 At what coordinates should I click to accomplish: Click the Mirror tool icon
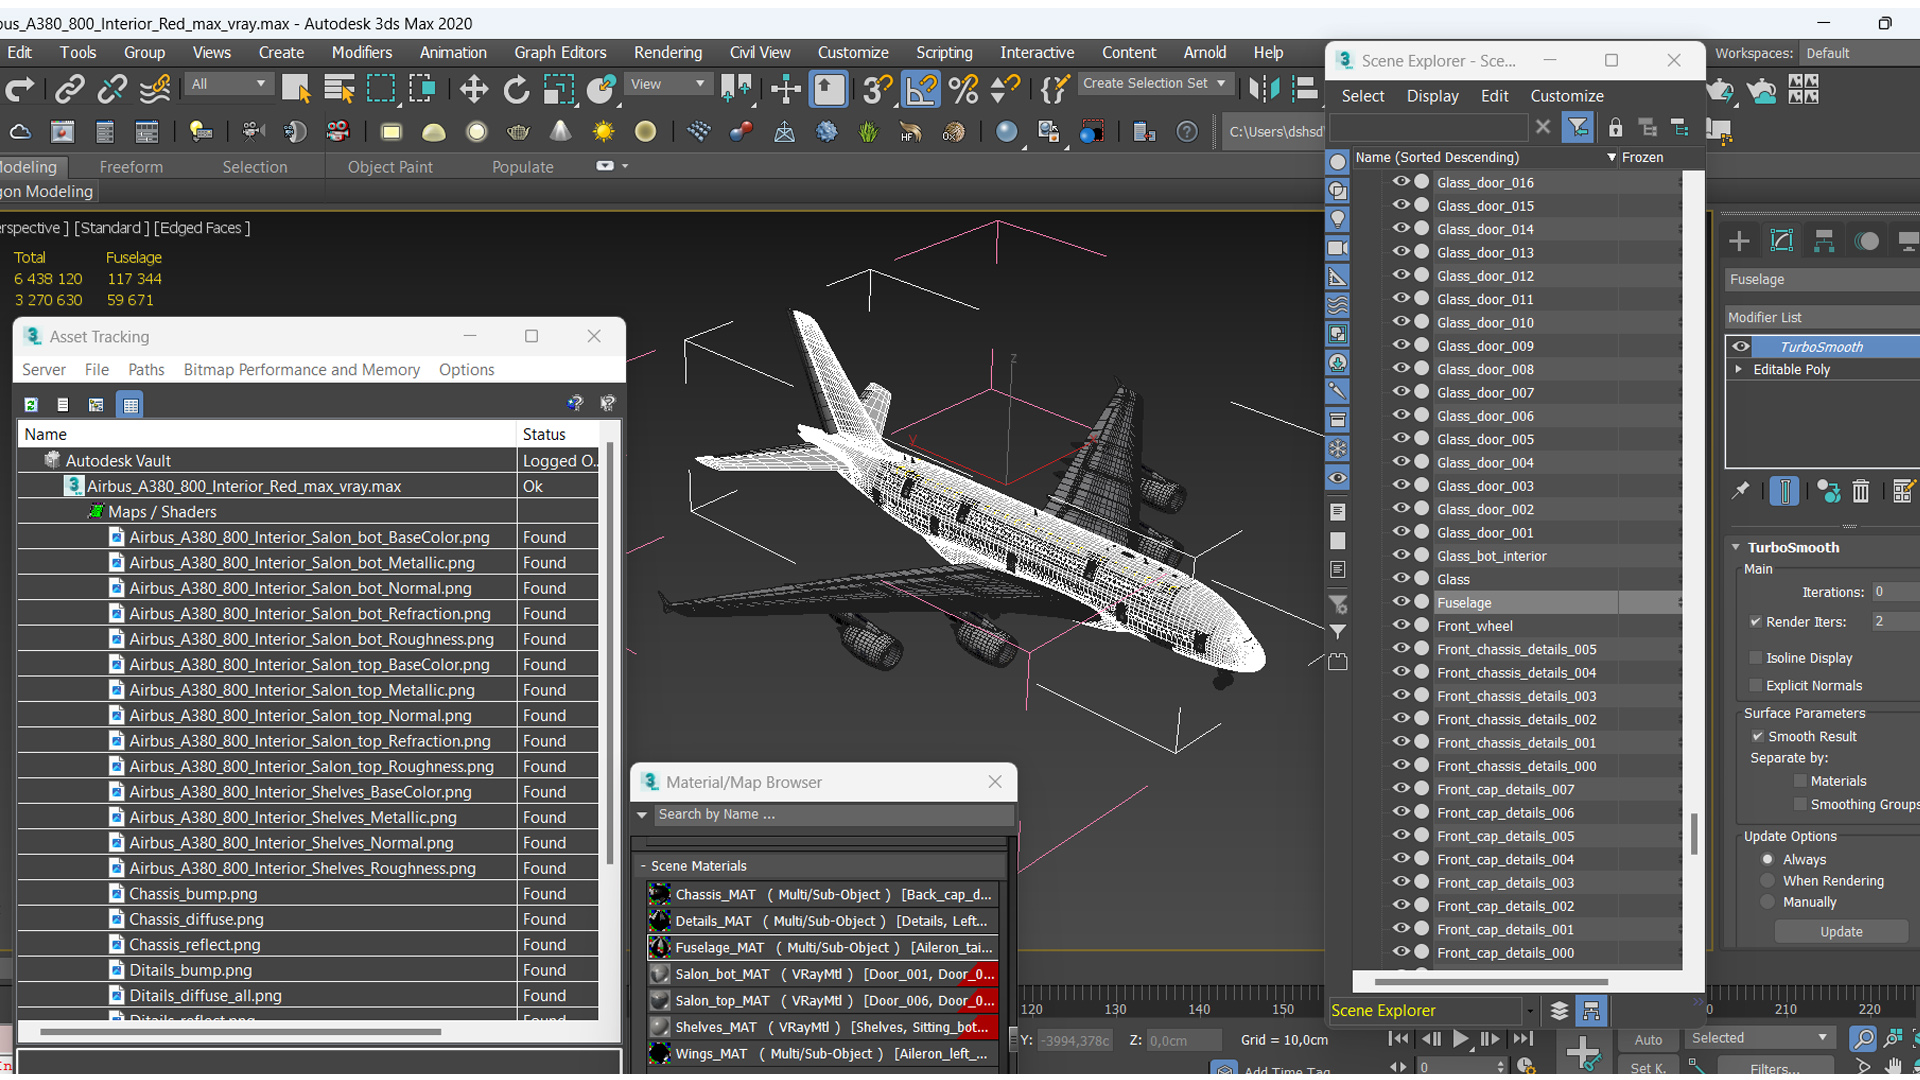point(1264,90)
